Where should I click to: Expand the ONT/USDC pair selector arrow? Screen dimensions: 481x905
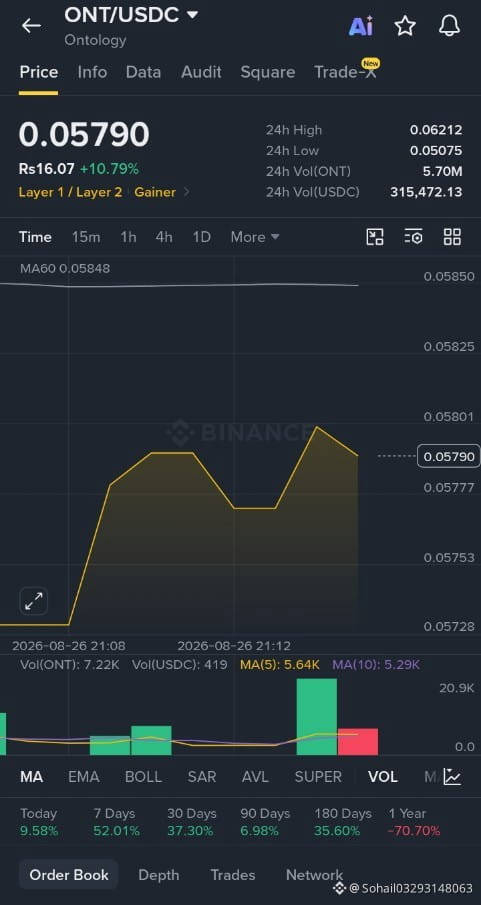coord(192,15)
